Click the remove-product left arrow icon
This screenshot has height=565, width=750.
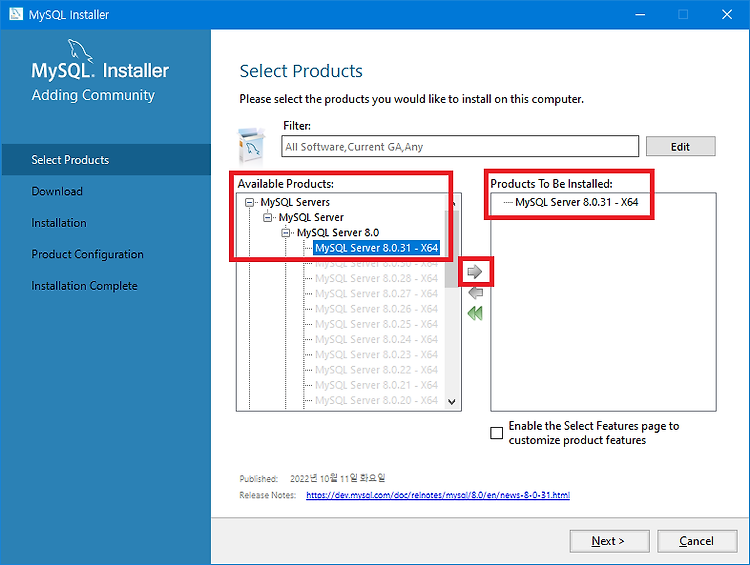tap(475, 292)
